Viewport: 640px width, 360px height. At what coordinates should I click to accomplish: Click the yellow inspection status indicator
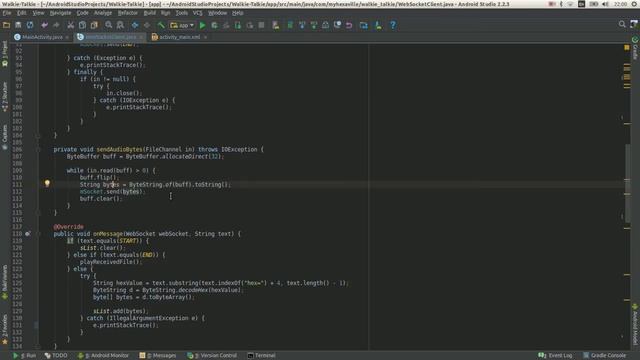pos(627,48)
